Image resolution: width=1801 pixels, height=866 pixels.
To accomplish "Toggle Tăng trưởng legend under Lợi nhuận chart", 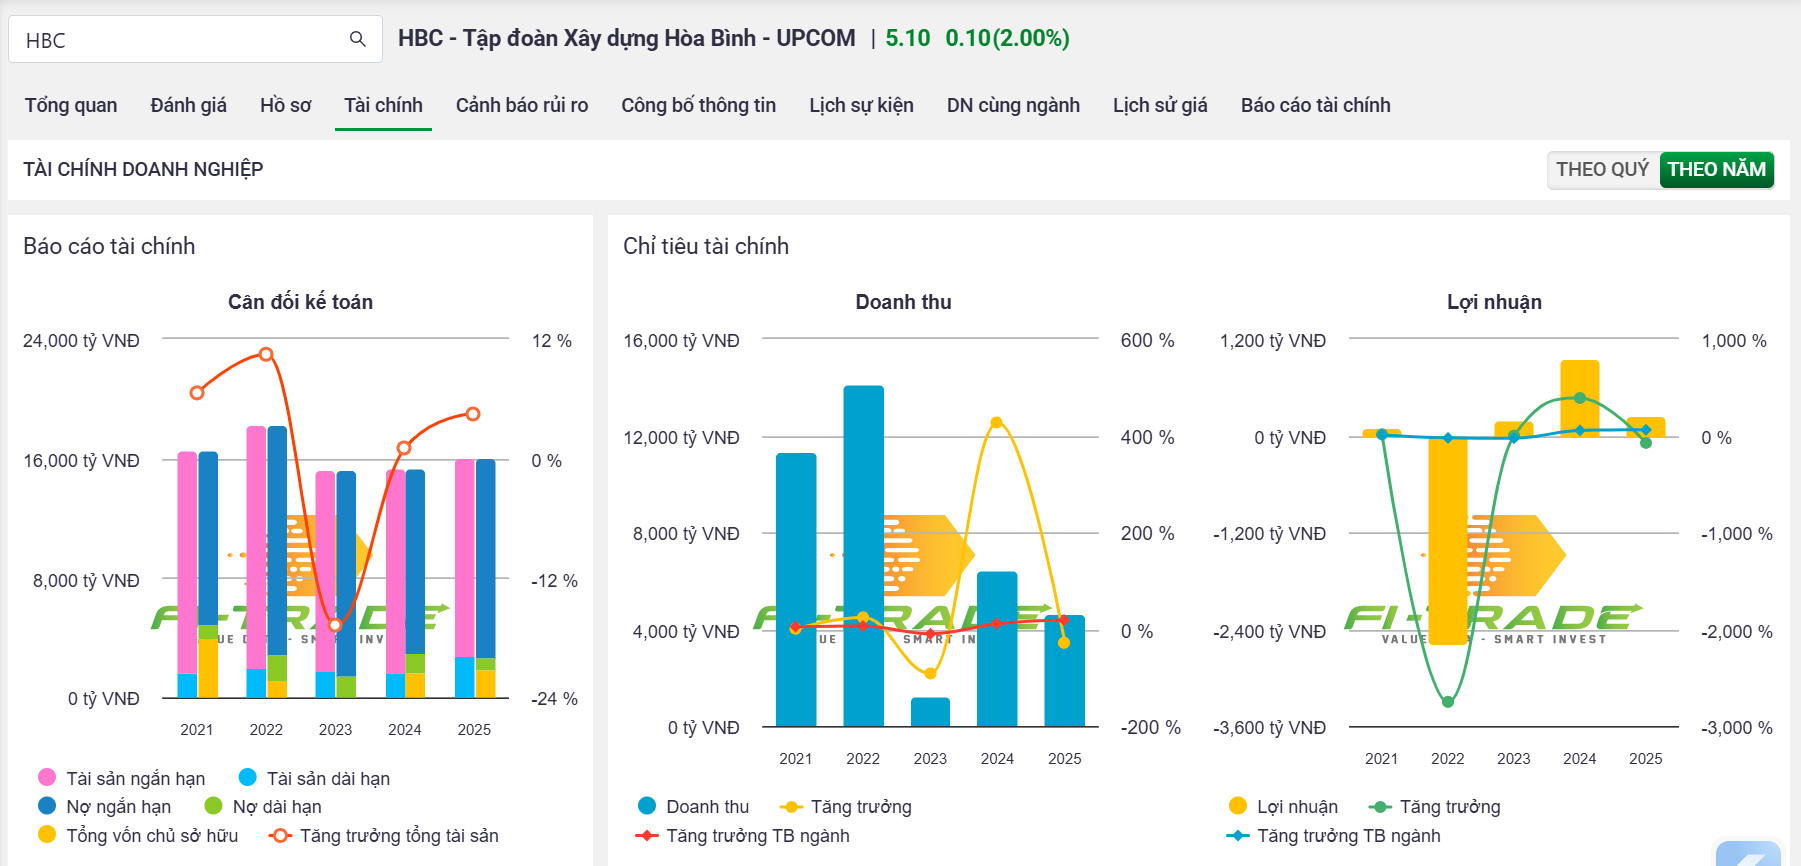I will [1435, 806].
